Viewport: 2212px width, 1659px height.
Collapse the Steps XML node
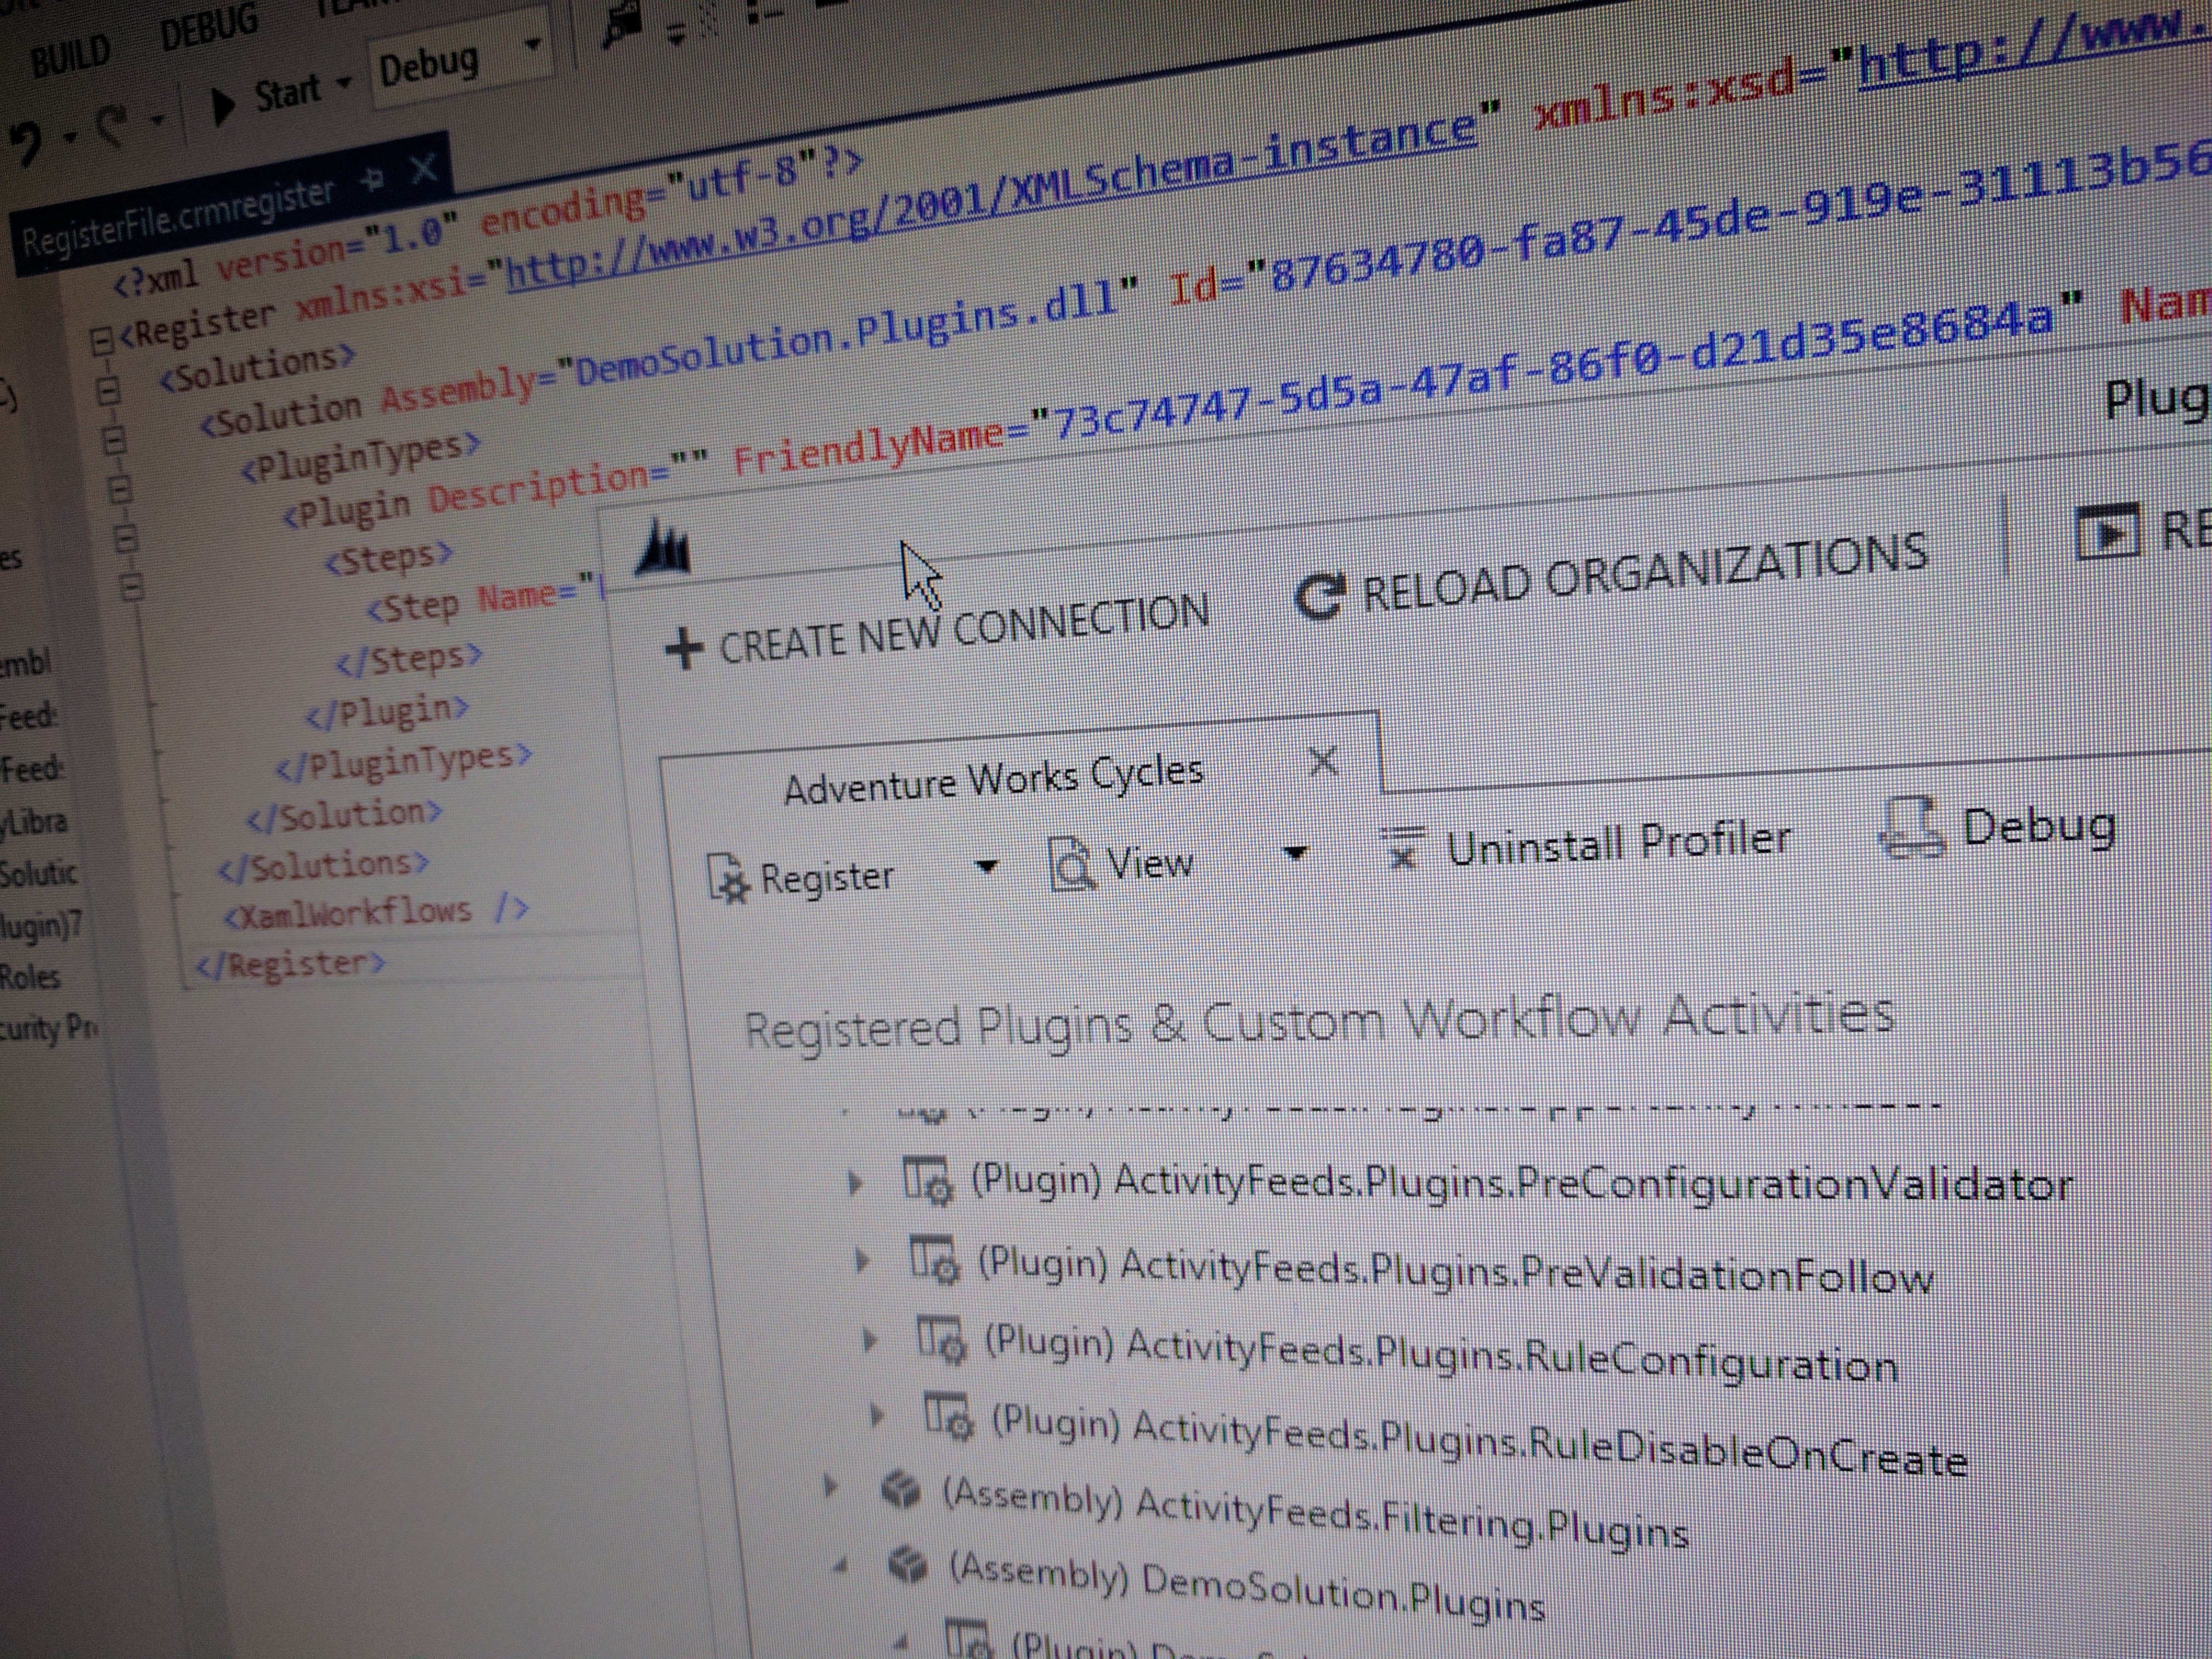(x=133, y=587)
